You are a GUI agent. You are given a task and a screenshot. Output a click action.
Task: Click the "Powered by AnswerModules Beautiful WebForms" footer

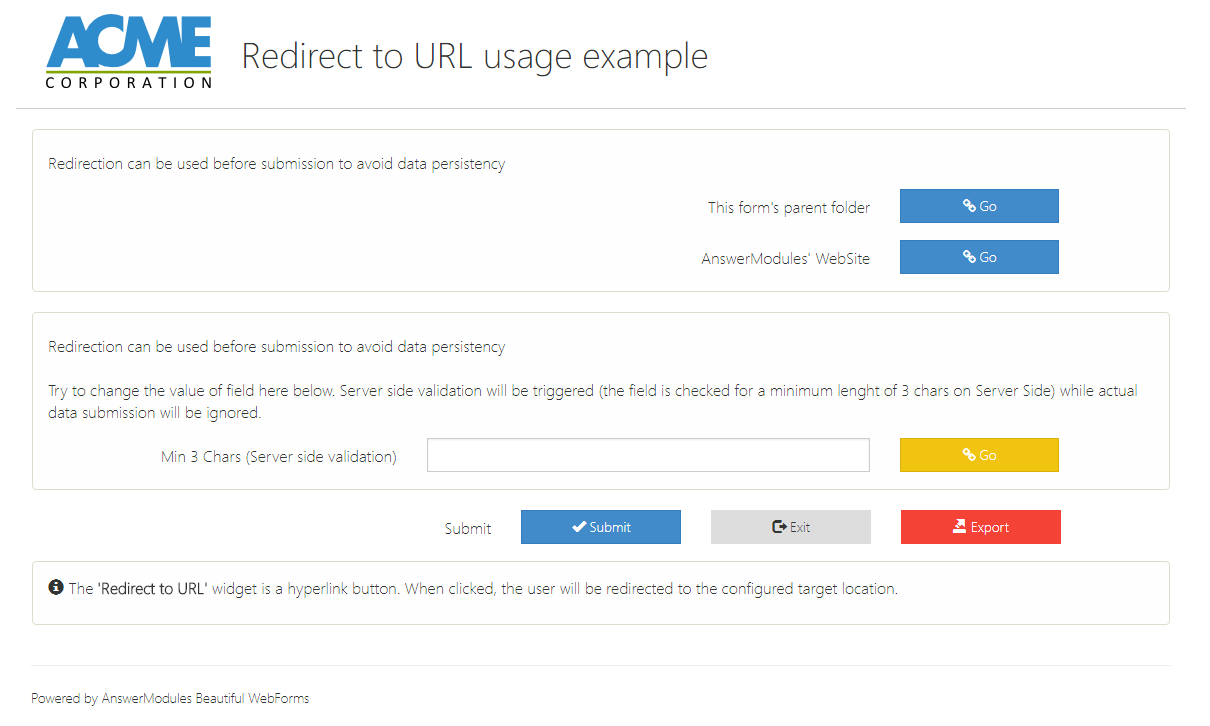(x=170, y=699)
